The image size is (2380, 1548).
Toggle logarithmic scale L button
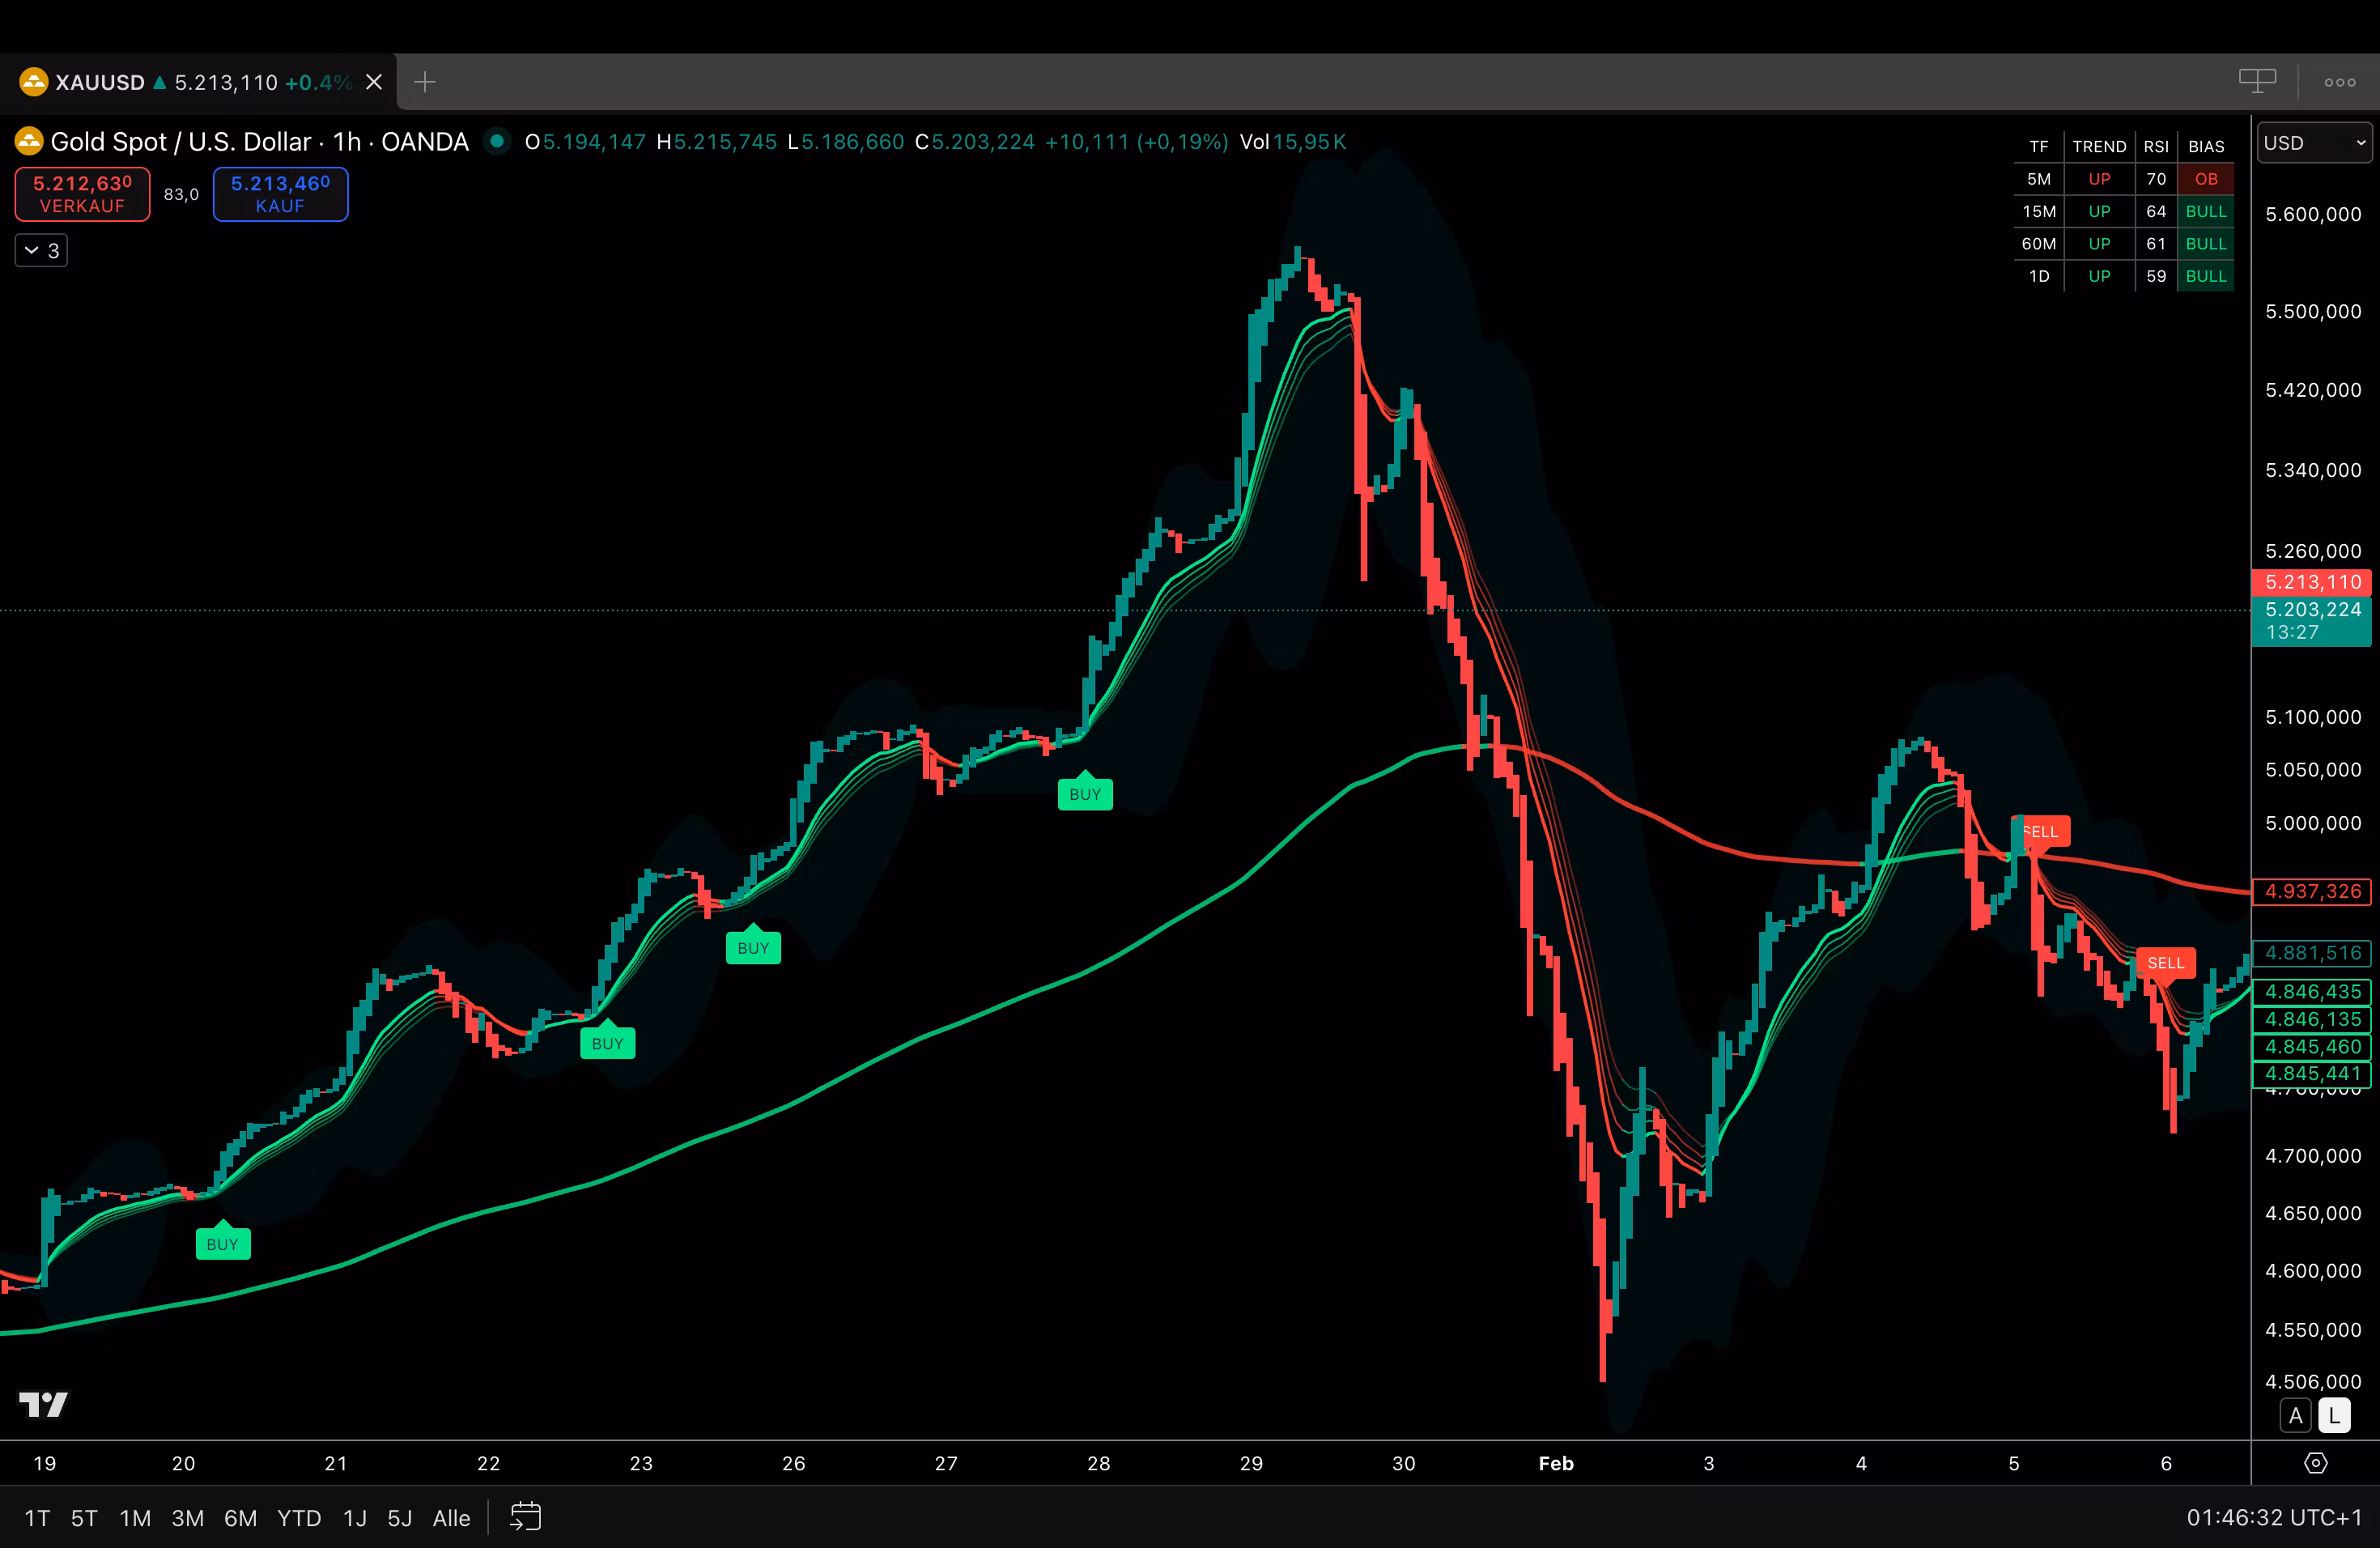pyautogui.click(x=2334, y=1416)
